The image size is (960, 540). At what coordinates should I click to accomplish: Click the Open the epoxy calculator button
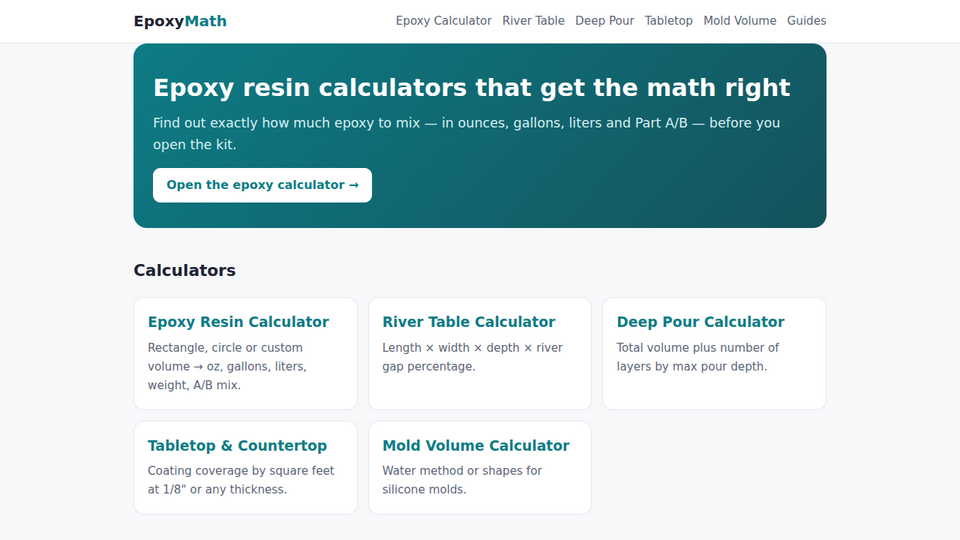tap(262, 185)
